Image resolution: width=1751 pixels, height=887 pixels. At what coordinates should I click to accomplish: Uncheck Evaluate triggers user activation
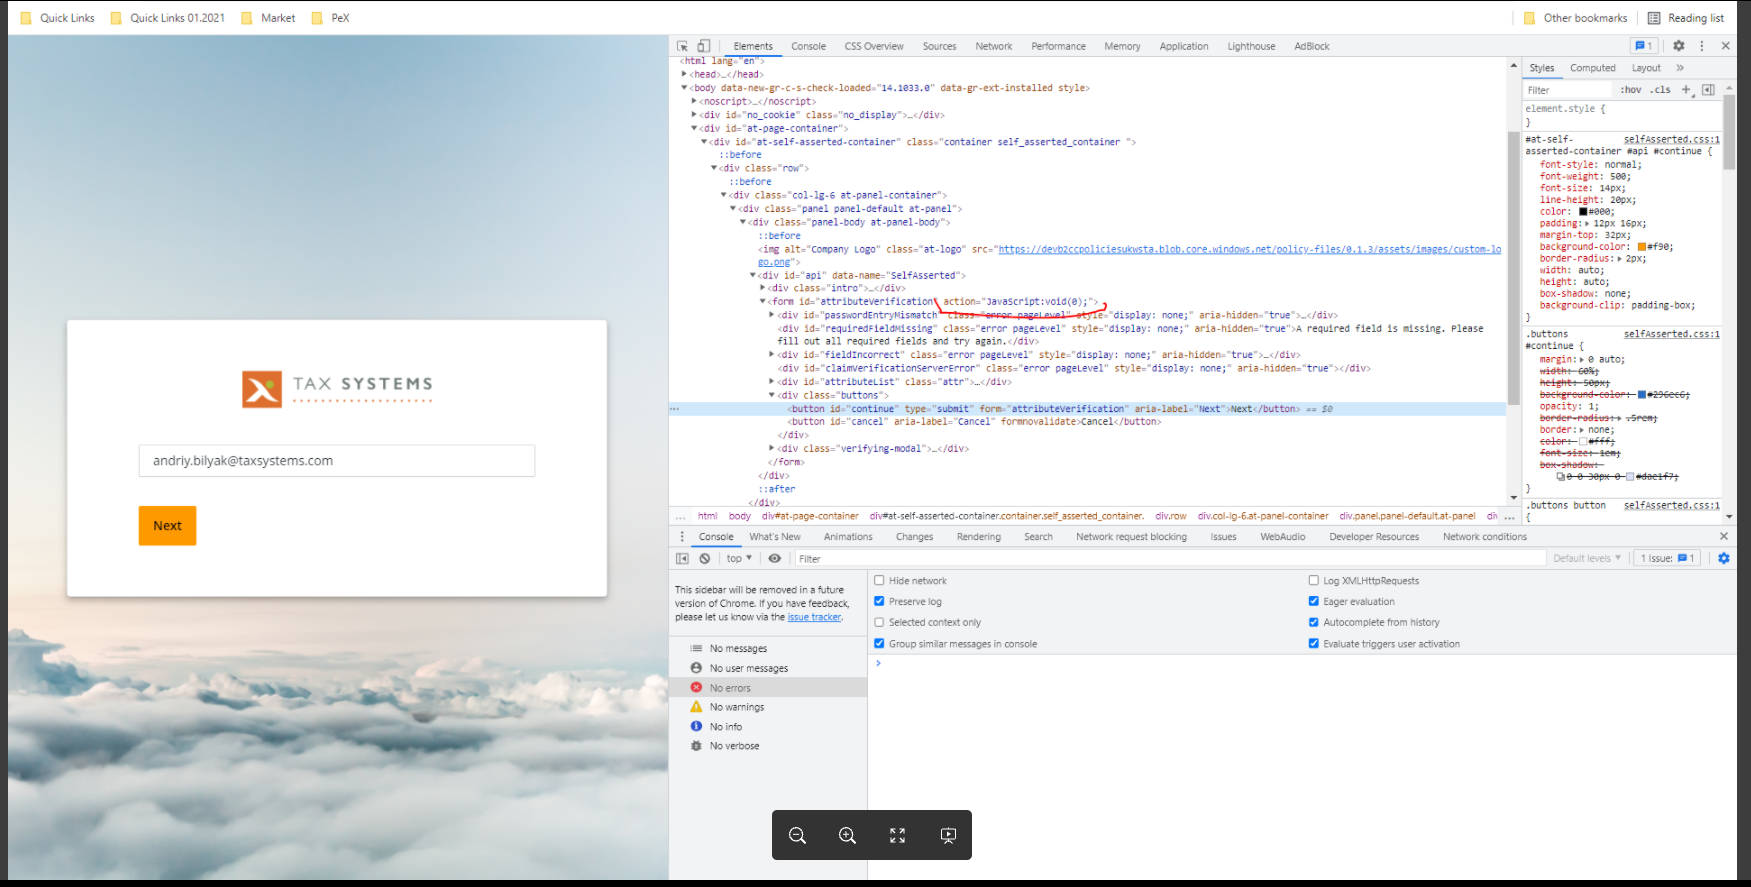(1314, 644)
